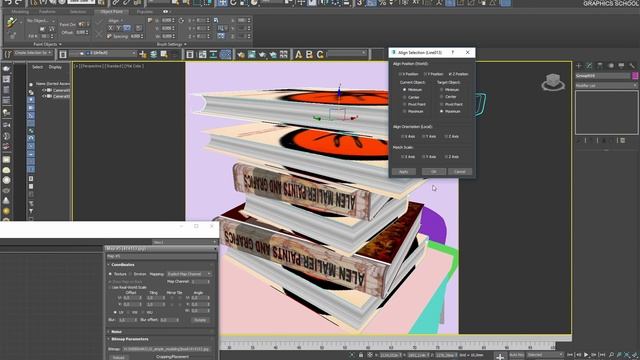
Task: Switch to the Selection ribbon tab
Action: coord(78,12)
